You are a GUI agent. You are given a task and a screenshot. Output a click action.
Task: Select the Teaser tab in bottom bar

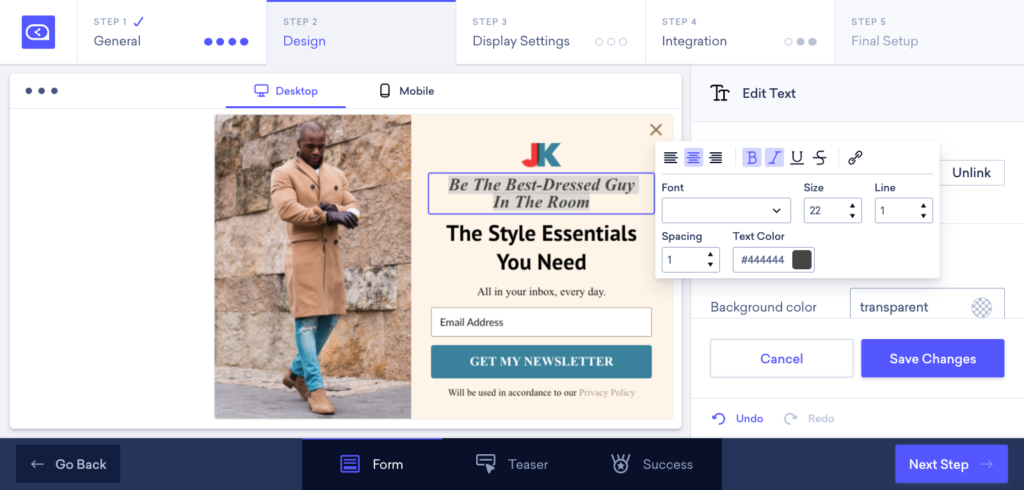(511, 465)
